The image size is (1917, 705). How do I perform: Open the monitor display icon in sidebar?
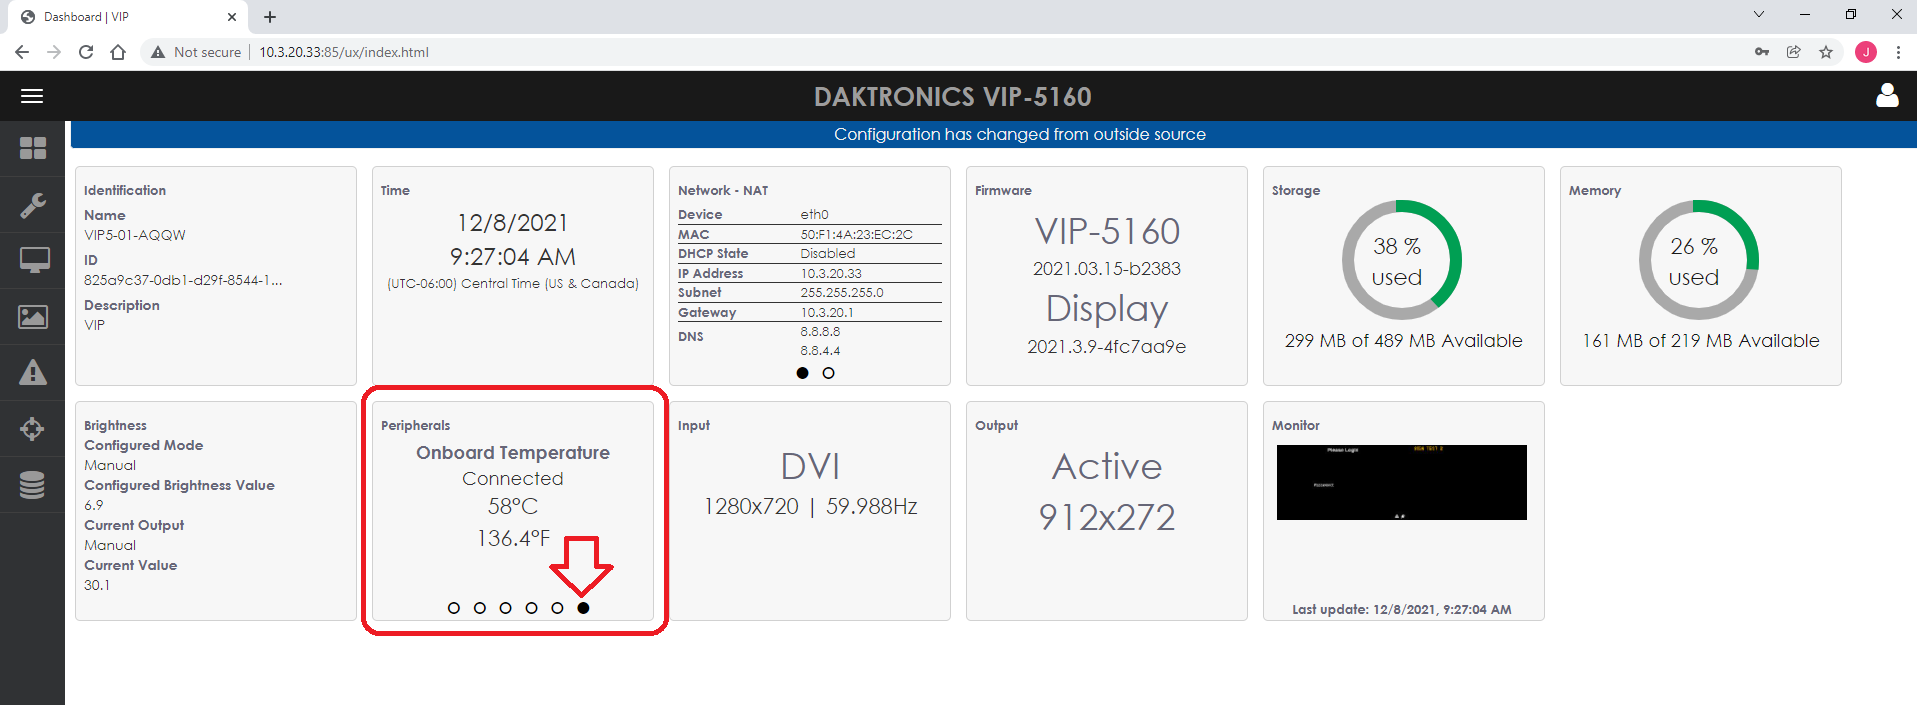point(34,261)
